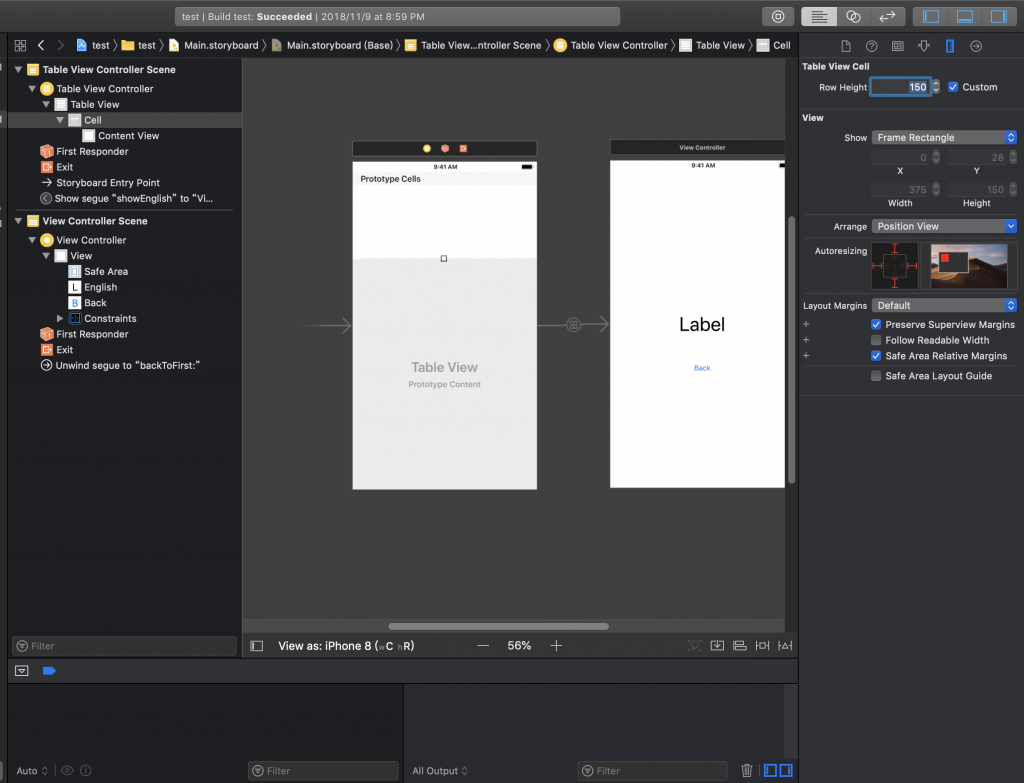Image resolution: width=1024 pixels, height=783 pixels.
Task: Select Cell in the jump bar
Action: (774, 45)
